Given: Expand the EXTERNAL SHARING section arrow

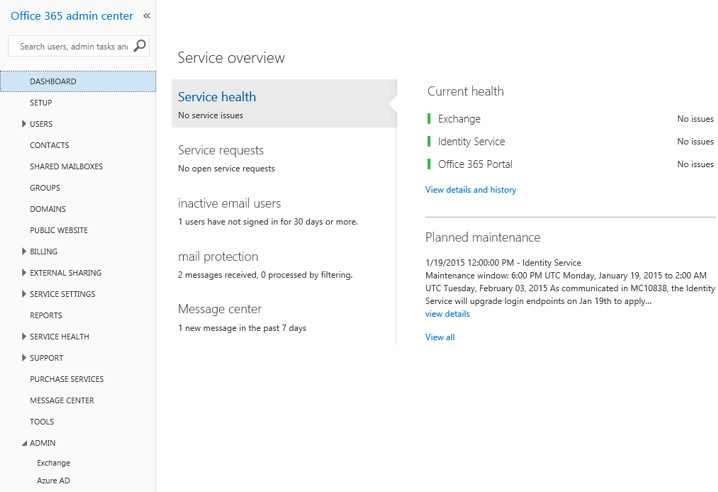Looking at the screenshot, I should point(24,273).
